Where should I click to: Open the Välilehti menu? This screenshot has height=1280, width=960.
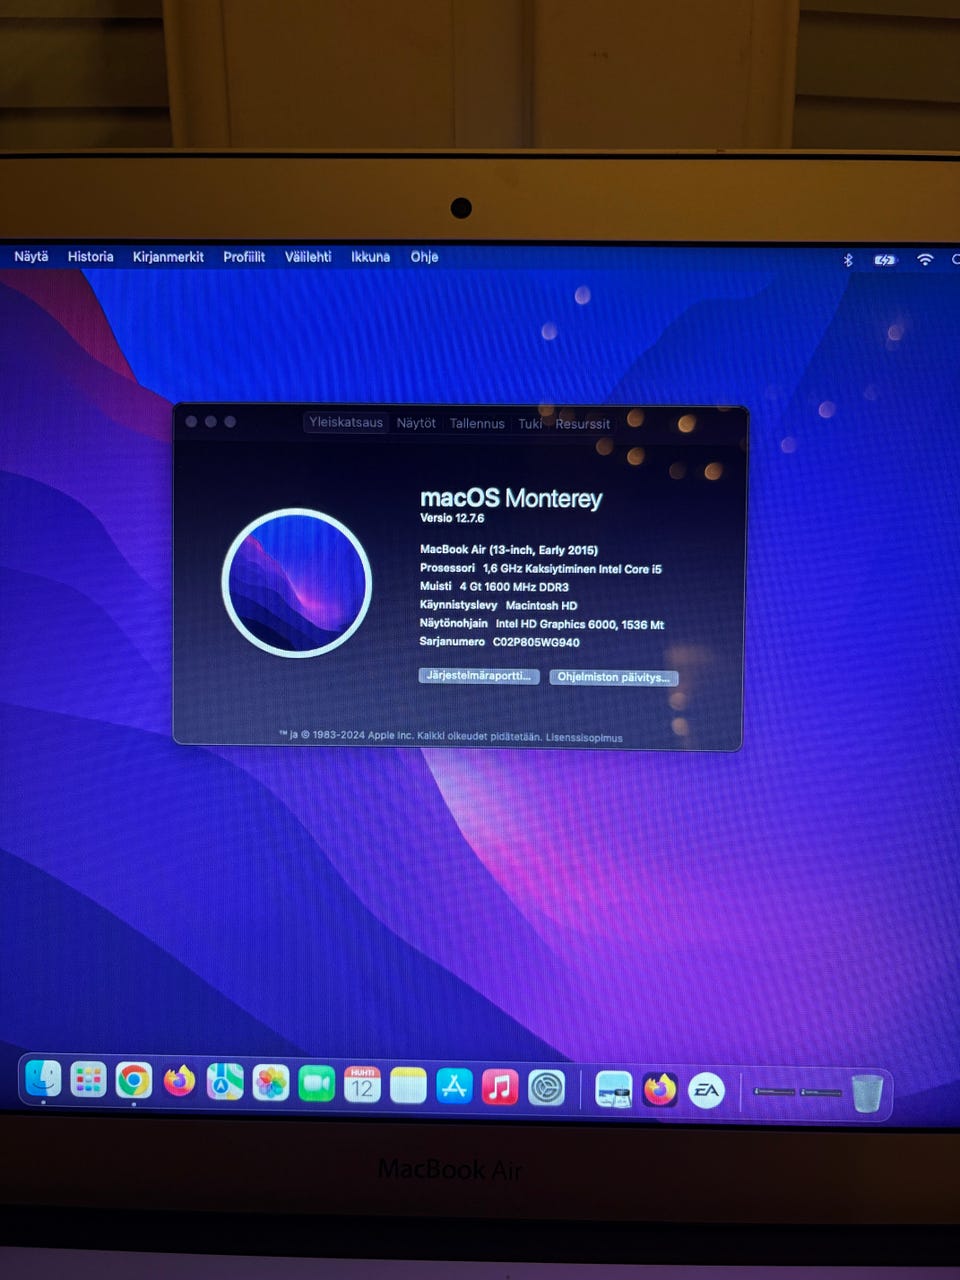click(308, 257)
